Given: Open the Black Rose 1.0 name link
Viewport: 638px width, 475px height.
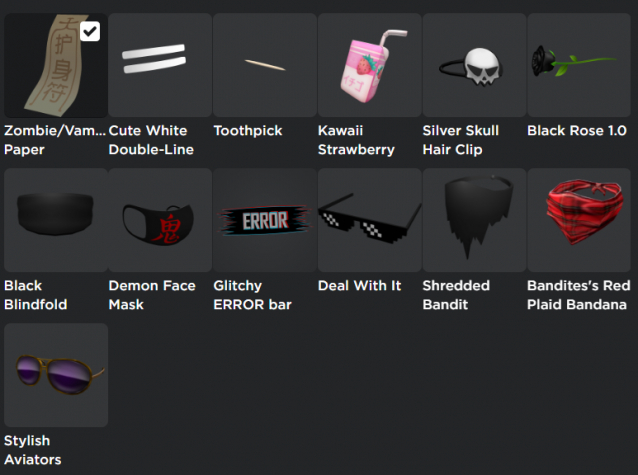Looking at the screenshot, I should 577,131.
